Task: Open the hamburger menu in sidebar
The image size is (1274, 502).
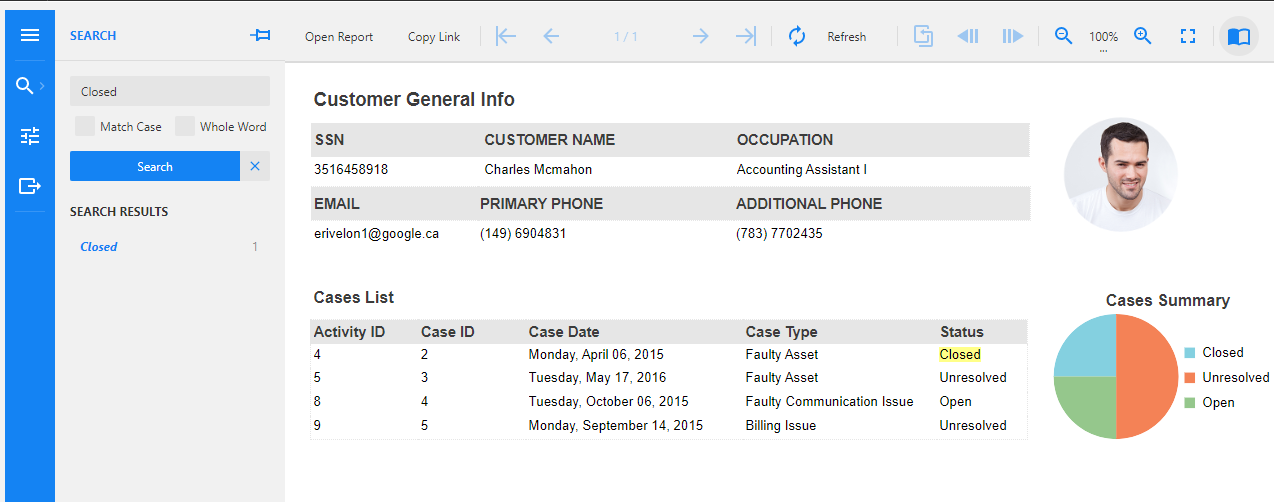Action: pos(30,36)
